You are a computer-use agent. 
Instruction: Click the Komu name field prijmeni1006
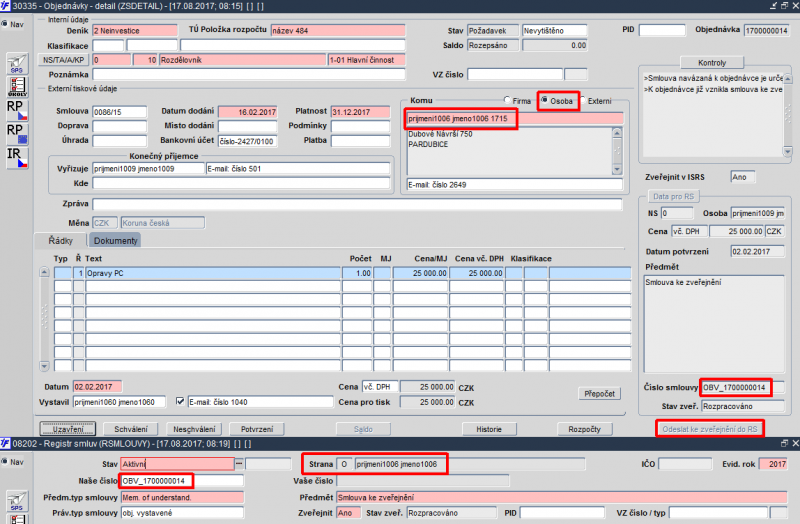(515, 118)
